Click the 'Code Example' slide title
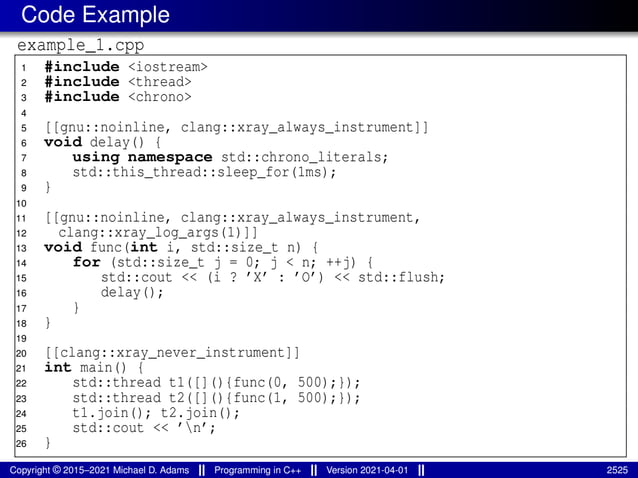 (95, 15)
